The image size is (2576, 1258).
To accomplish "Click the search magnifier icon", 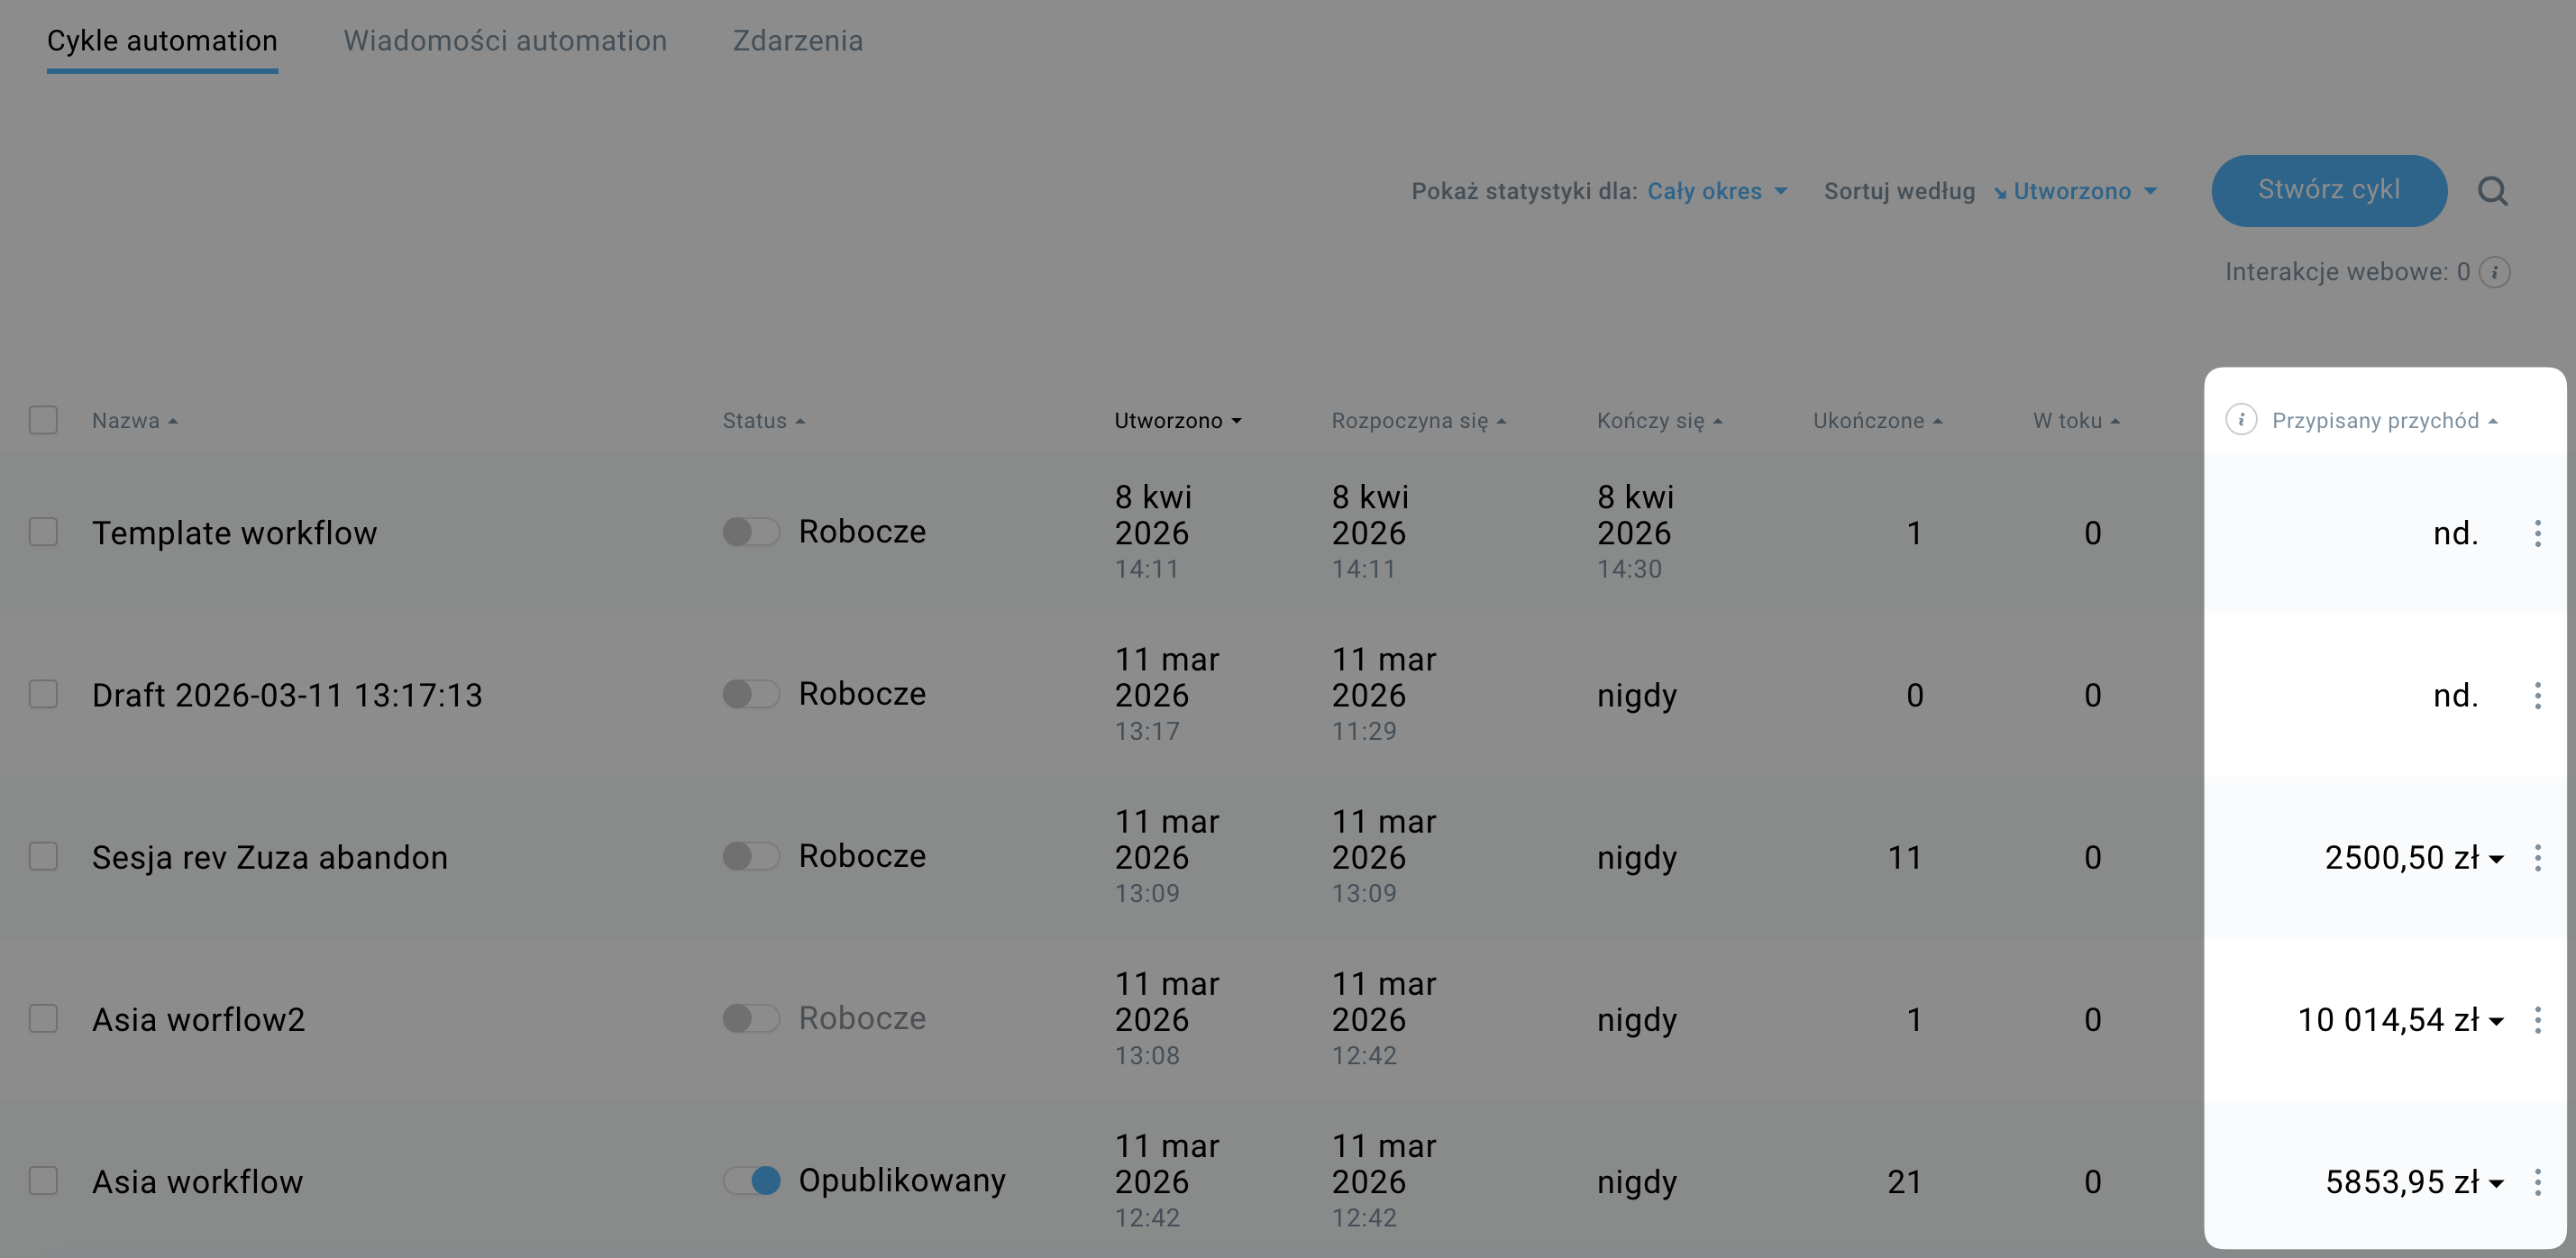I will 2492,191.
